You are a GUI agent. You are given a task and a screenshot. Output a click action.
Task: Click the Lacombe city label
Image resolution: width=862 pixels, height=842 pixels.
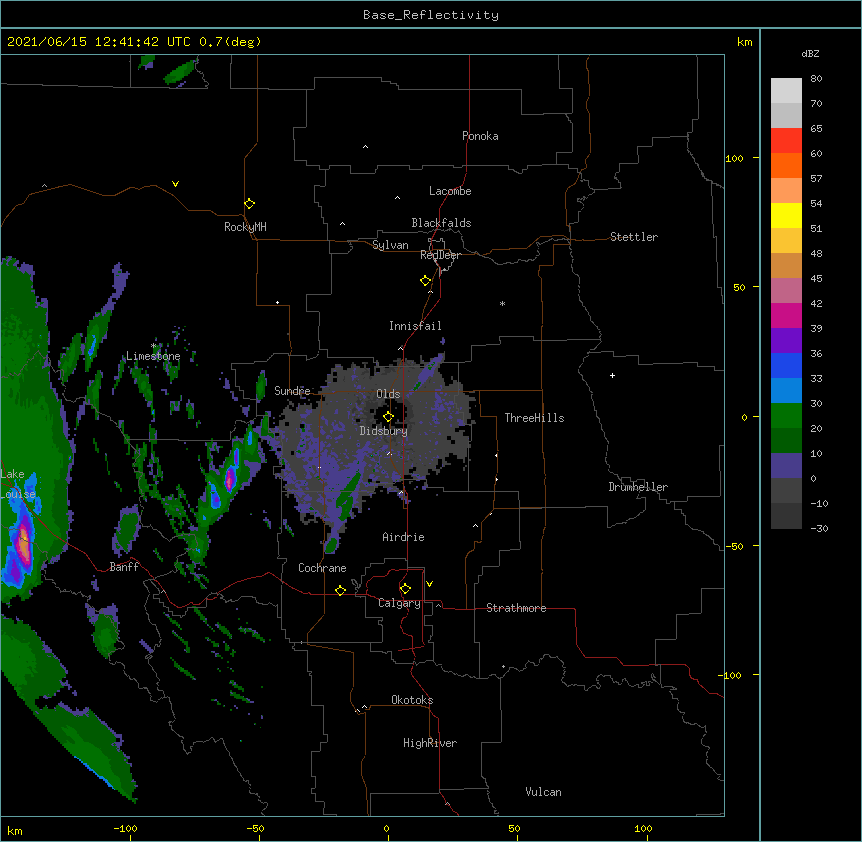450,191
